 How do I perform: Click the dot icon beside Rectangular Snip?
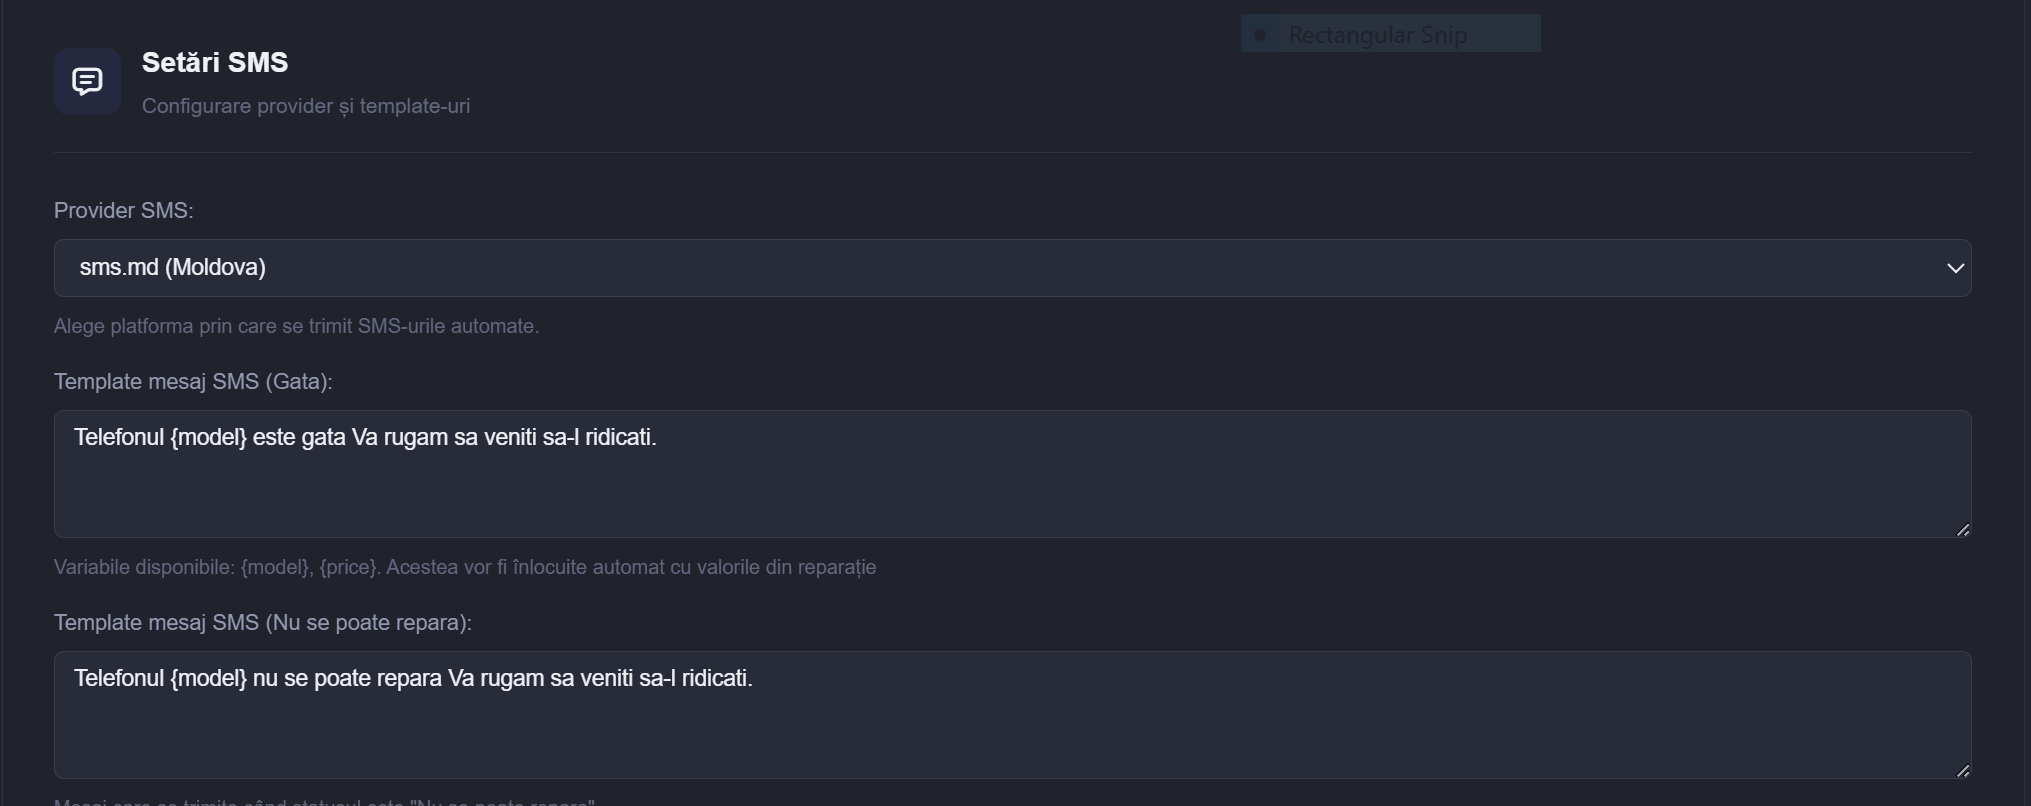[1260, 35]
